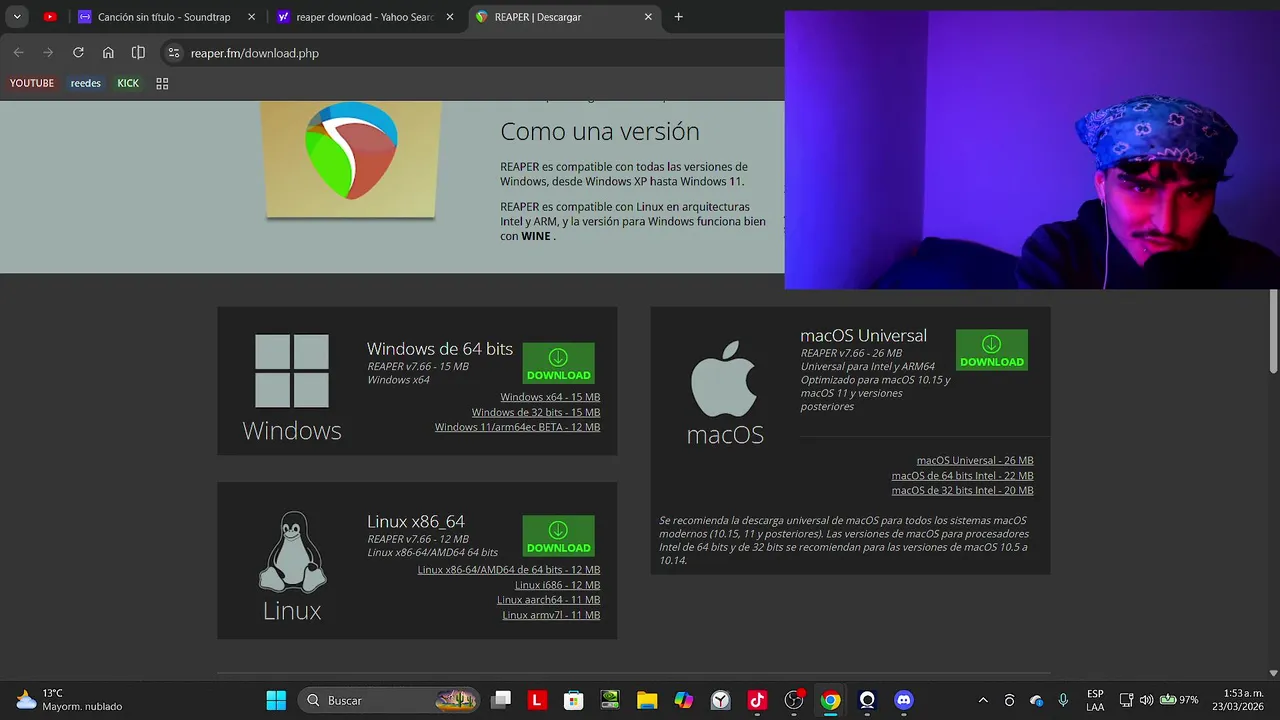Reload the current page
The height and width of the screenshot is (720, 1280).
click(x=78, y=53)
